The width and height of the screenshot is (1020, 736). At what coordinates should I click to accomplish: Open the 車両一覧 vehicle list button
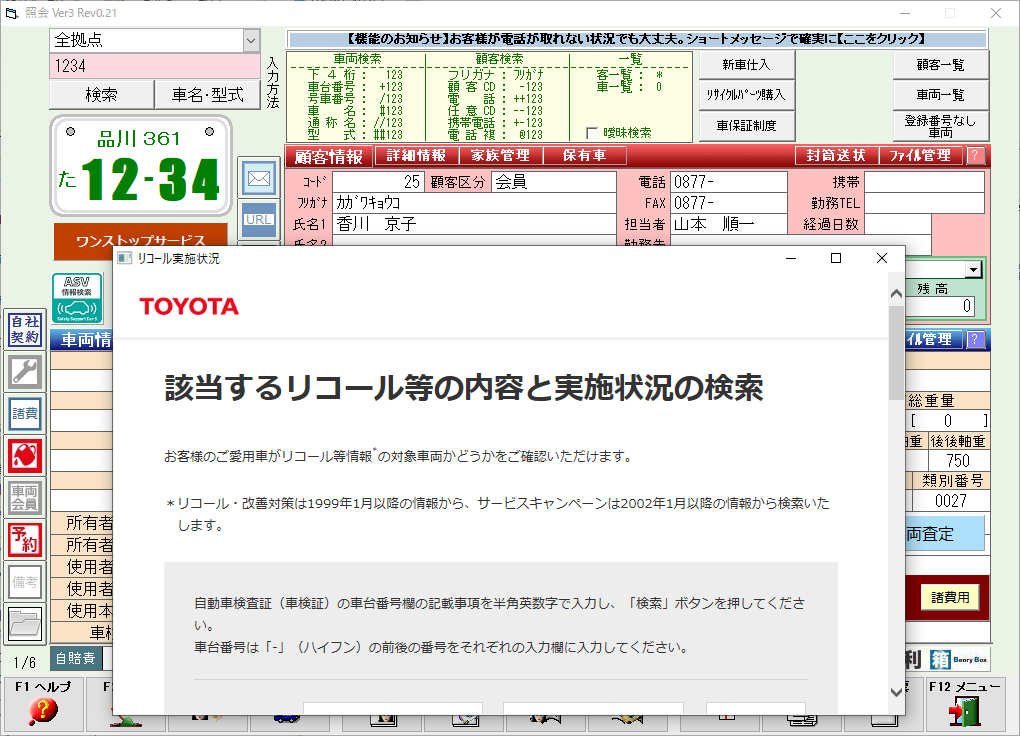[x=941, y=94]
